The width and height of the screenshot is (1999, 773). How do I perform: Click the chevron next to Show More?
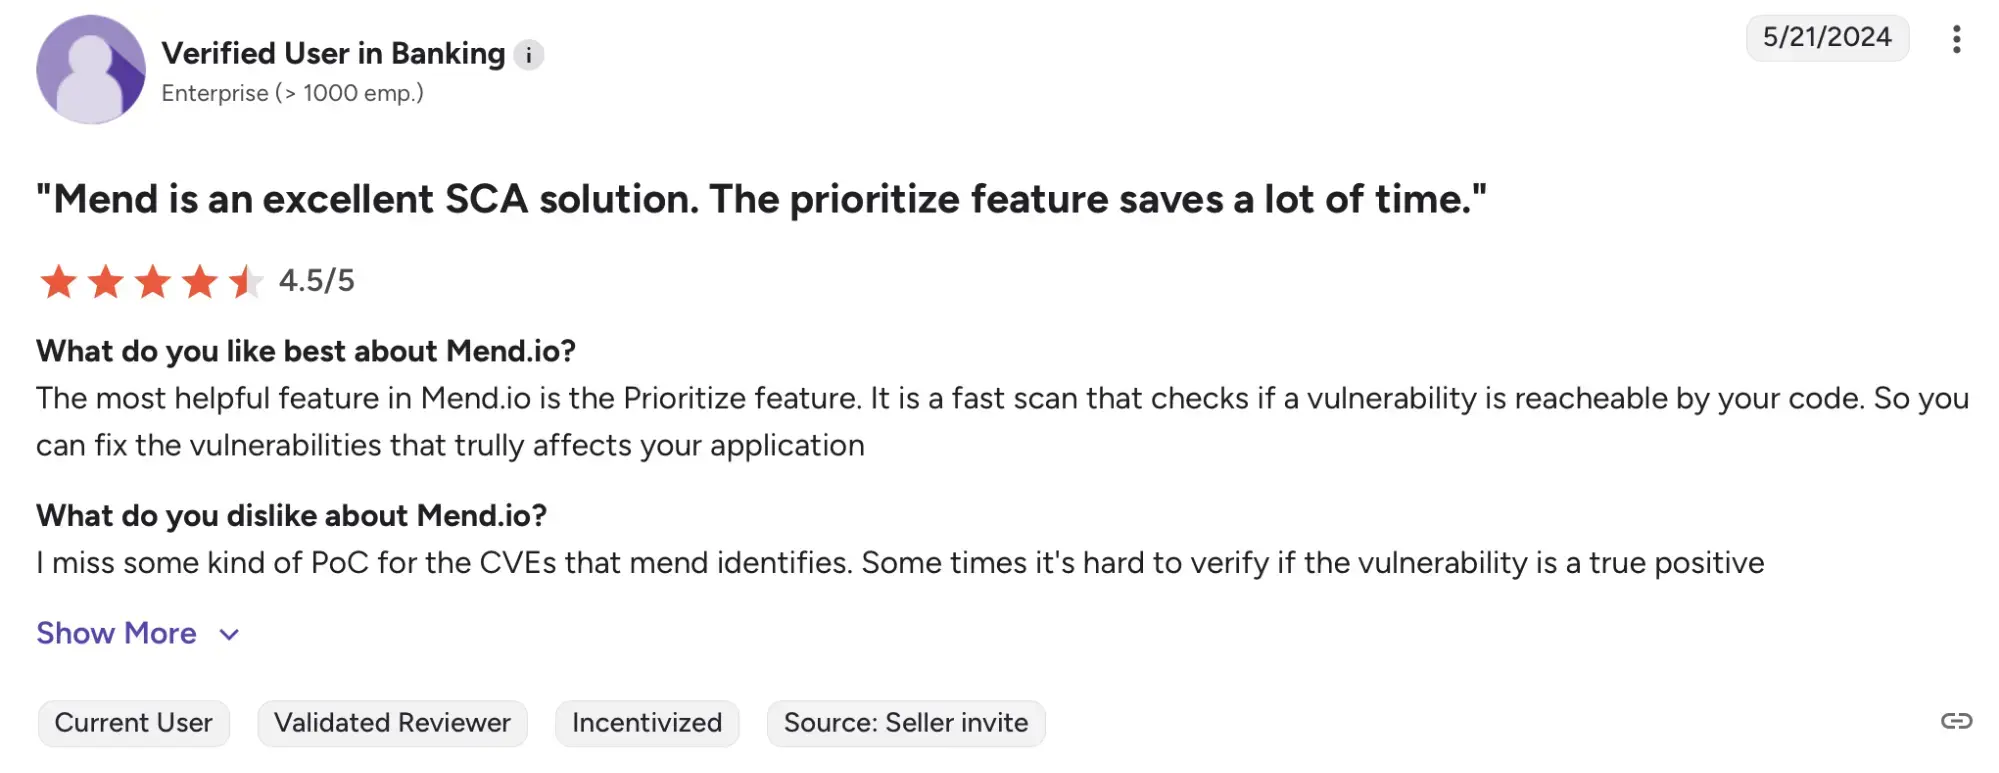(x=229, y=635)
